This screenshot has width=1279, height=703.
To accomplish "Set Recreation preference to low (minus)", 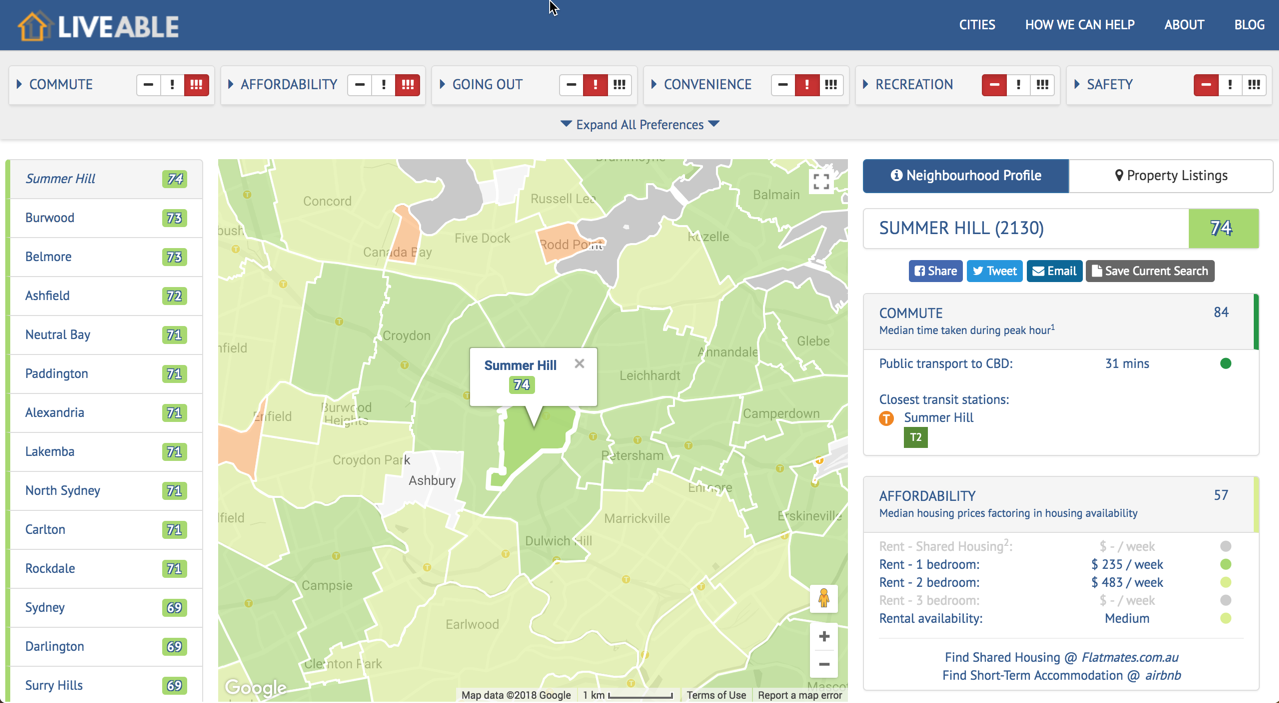I will click(x=994, y=85).
